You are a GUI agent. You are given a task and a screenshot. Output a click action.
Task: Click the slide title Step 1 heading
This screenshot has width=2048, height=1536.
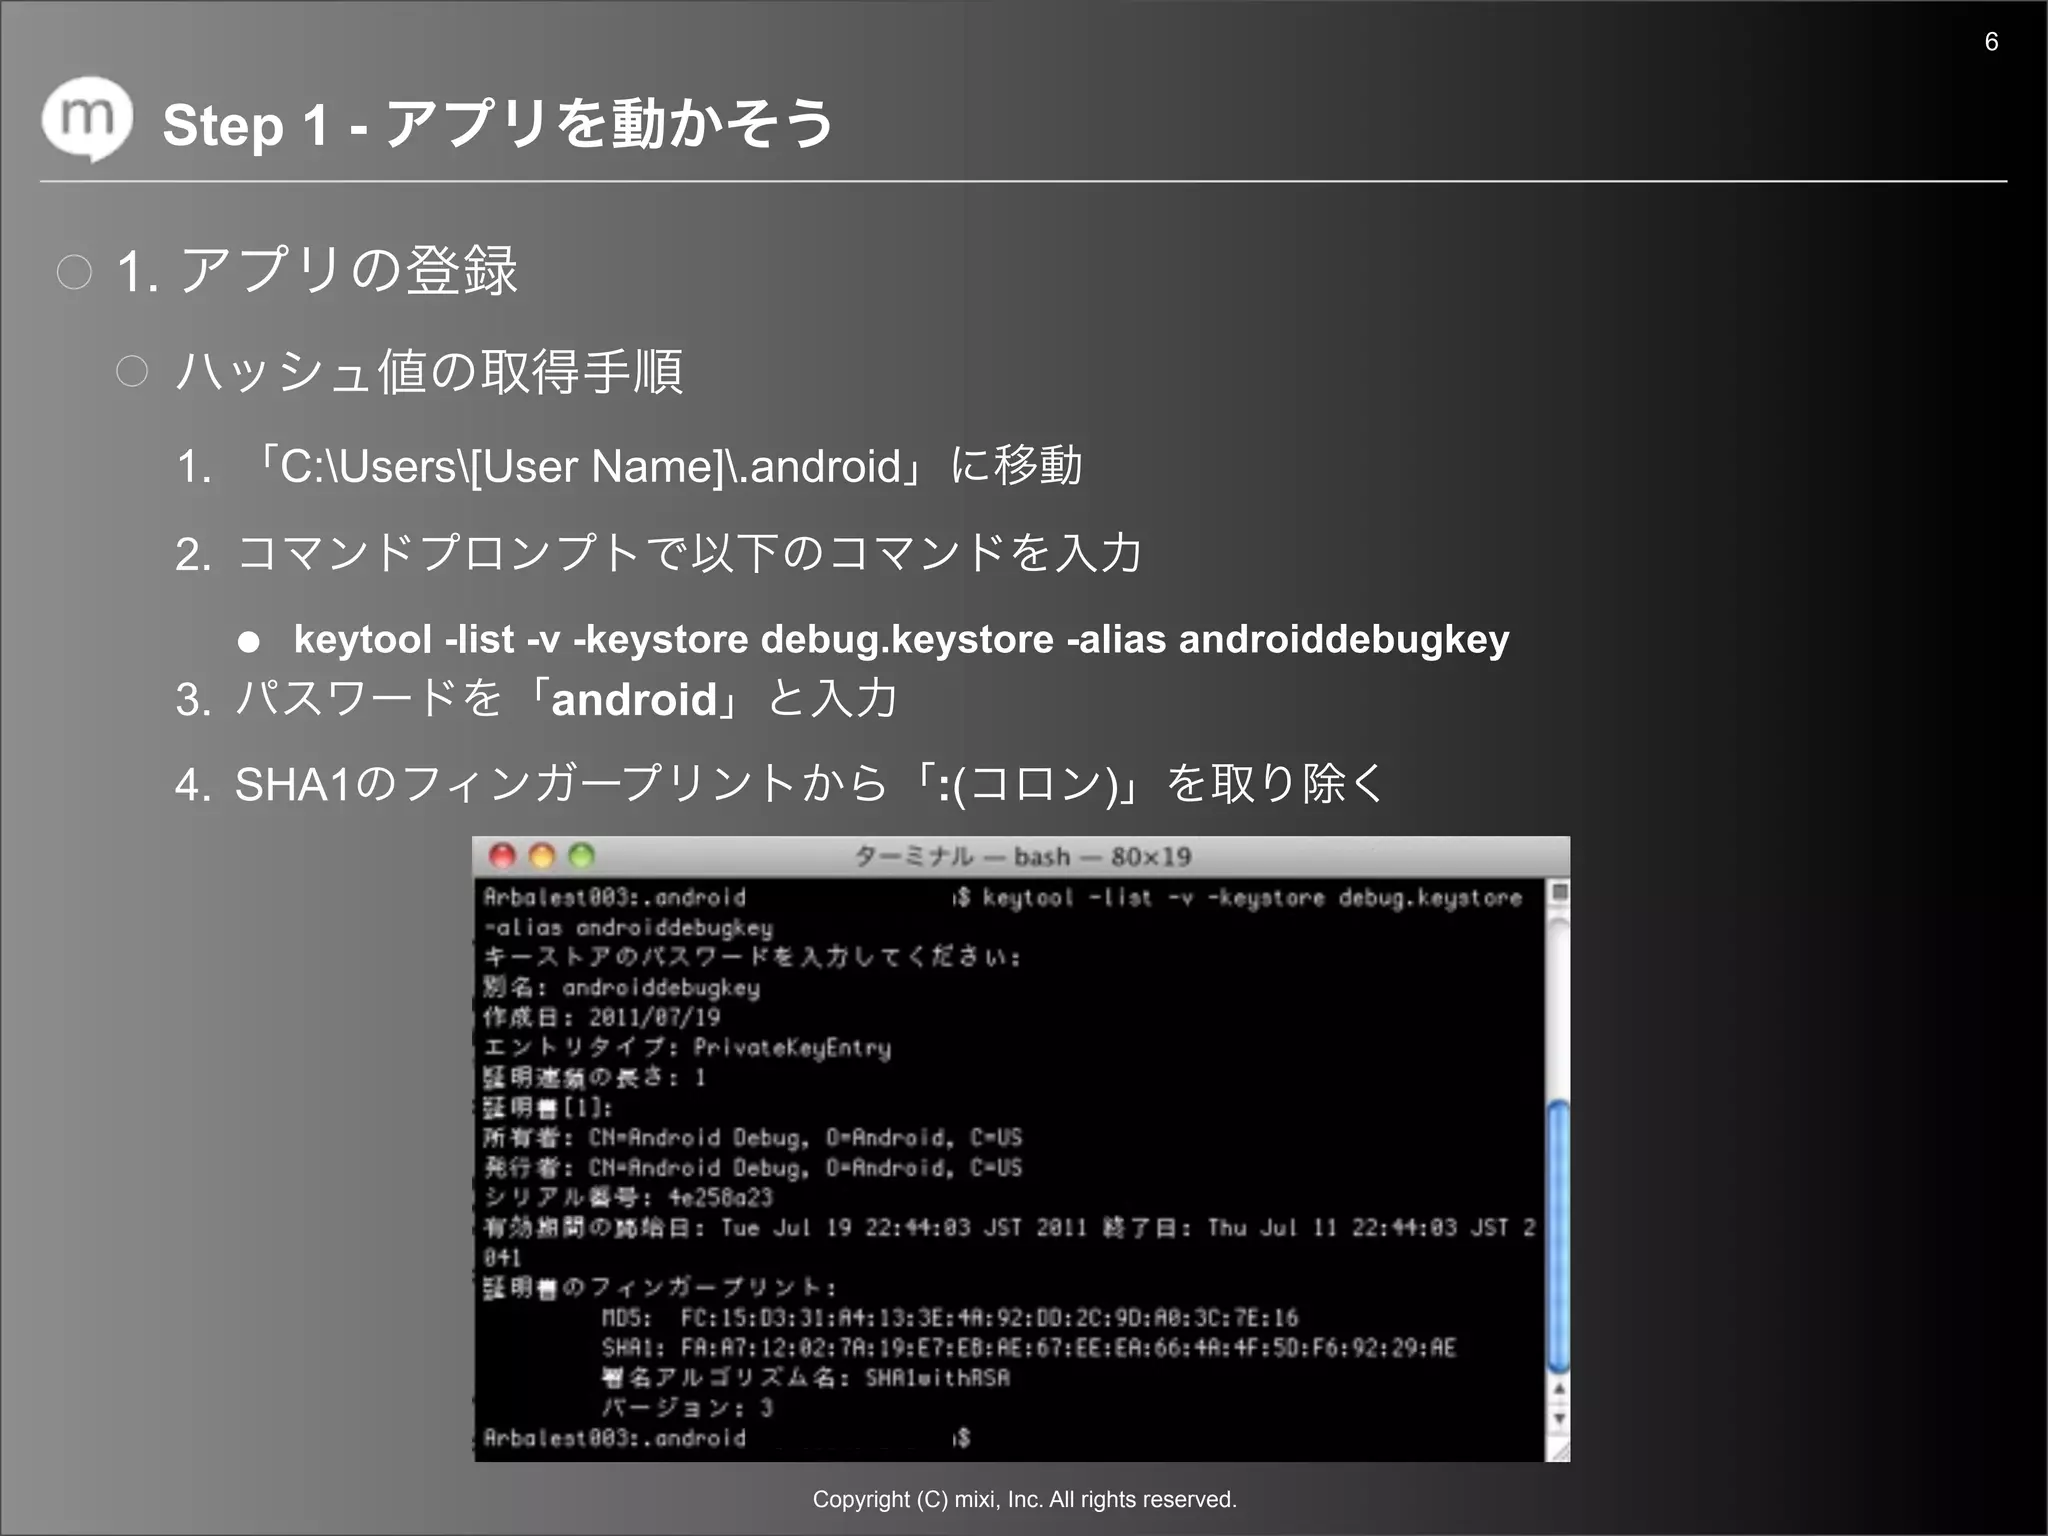pos(497,125)
